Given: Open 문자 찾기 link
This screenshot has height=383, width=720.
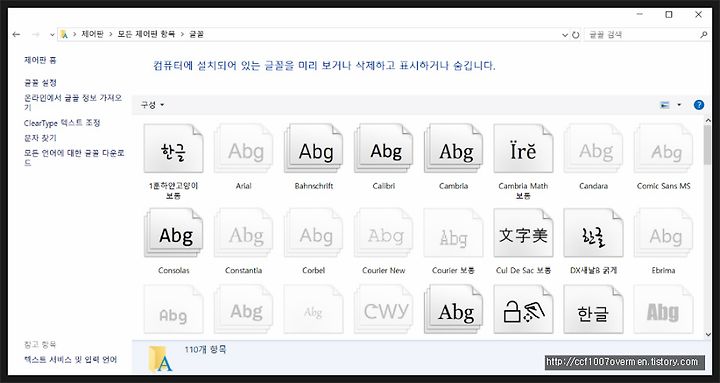Looking at the screenshot, I should click(x=40, y=138).
